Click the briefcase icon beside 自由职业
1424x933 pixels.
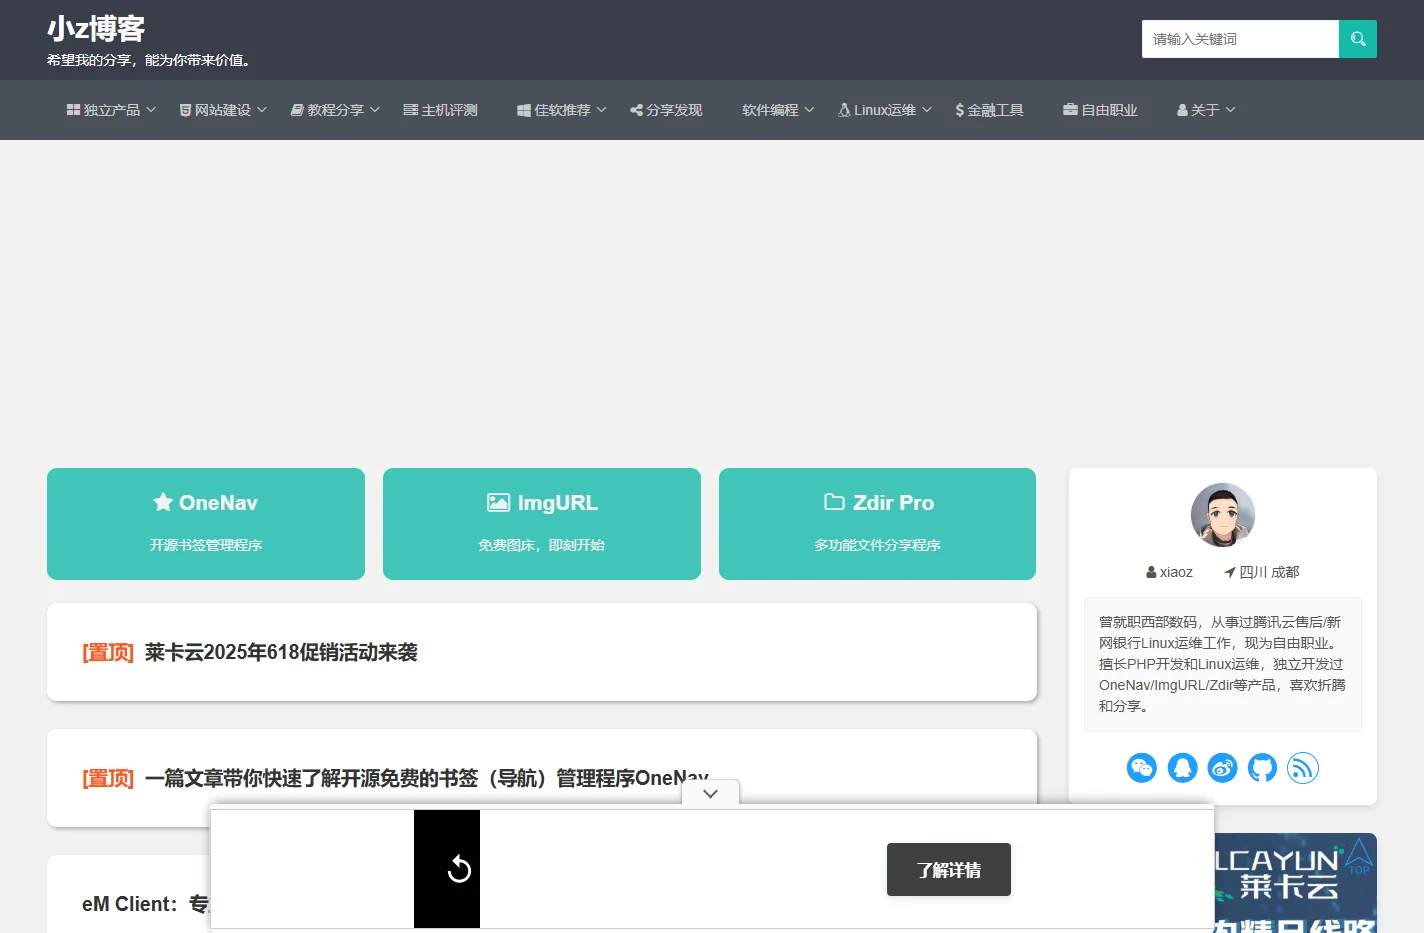coord(1070,110)
